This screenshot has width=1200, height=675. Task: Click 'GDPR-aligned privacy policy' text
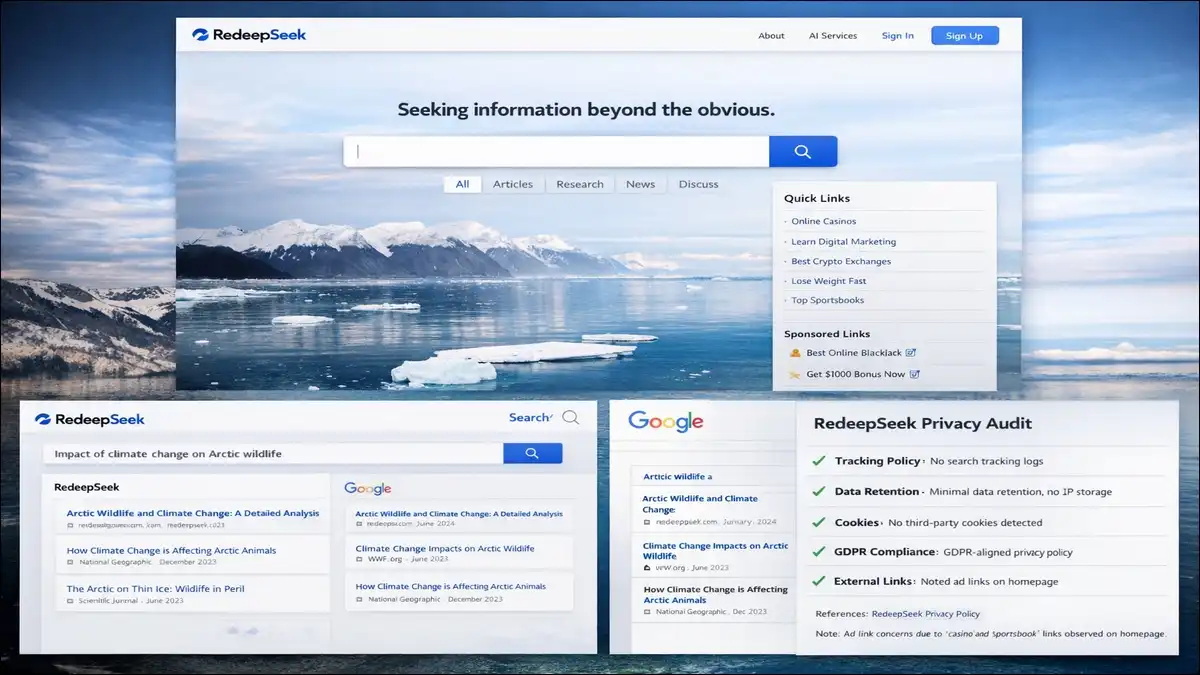1008,552
